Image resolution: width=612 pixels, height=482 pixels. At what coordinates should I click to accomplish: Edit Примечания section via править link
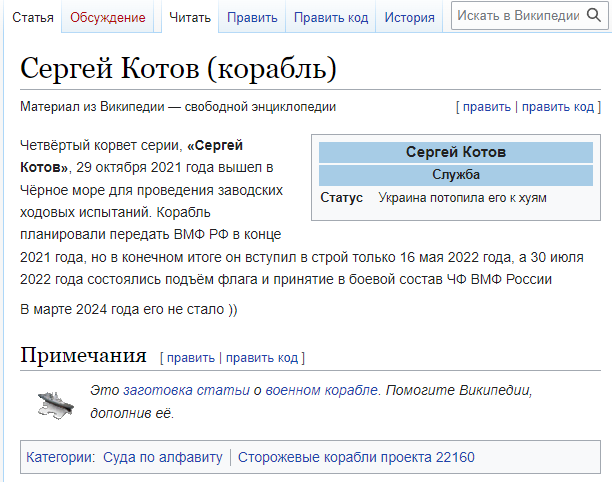click(190, 357)
